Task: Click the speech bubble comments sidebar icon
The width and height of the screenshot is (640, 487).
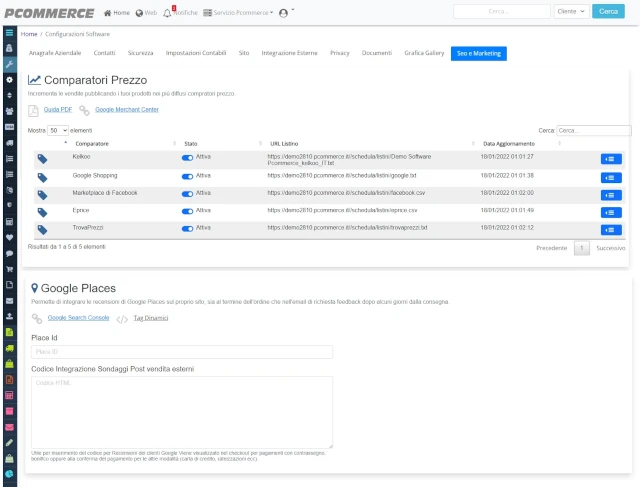Action: pos(9,254)
